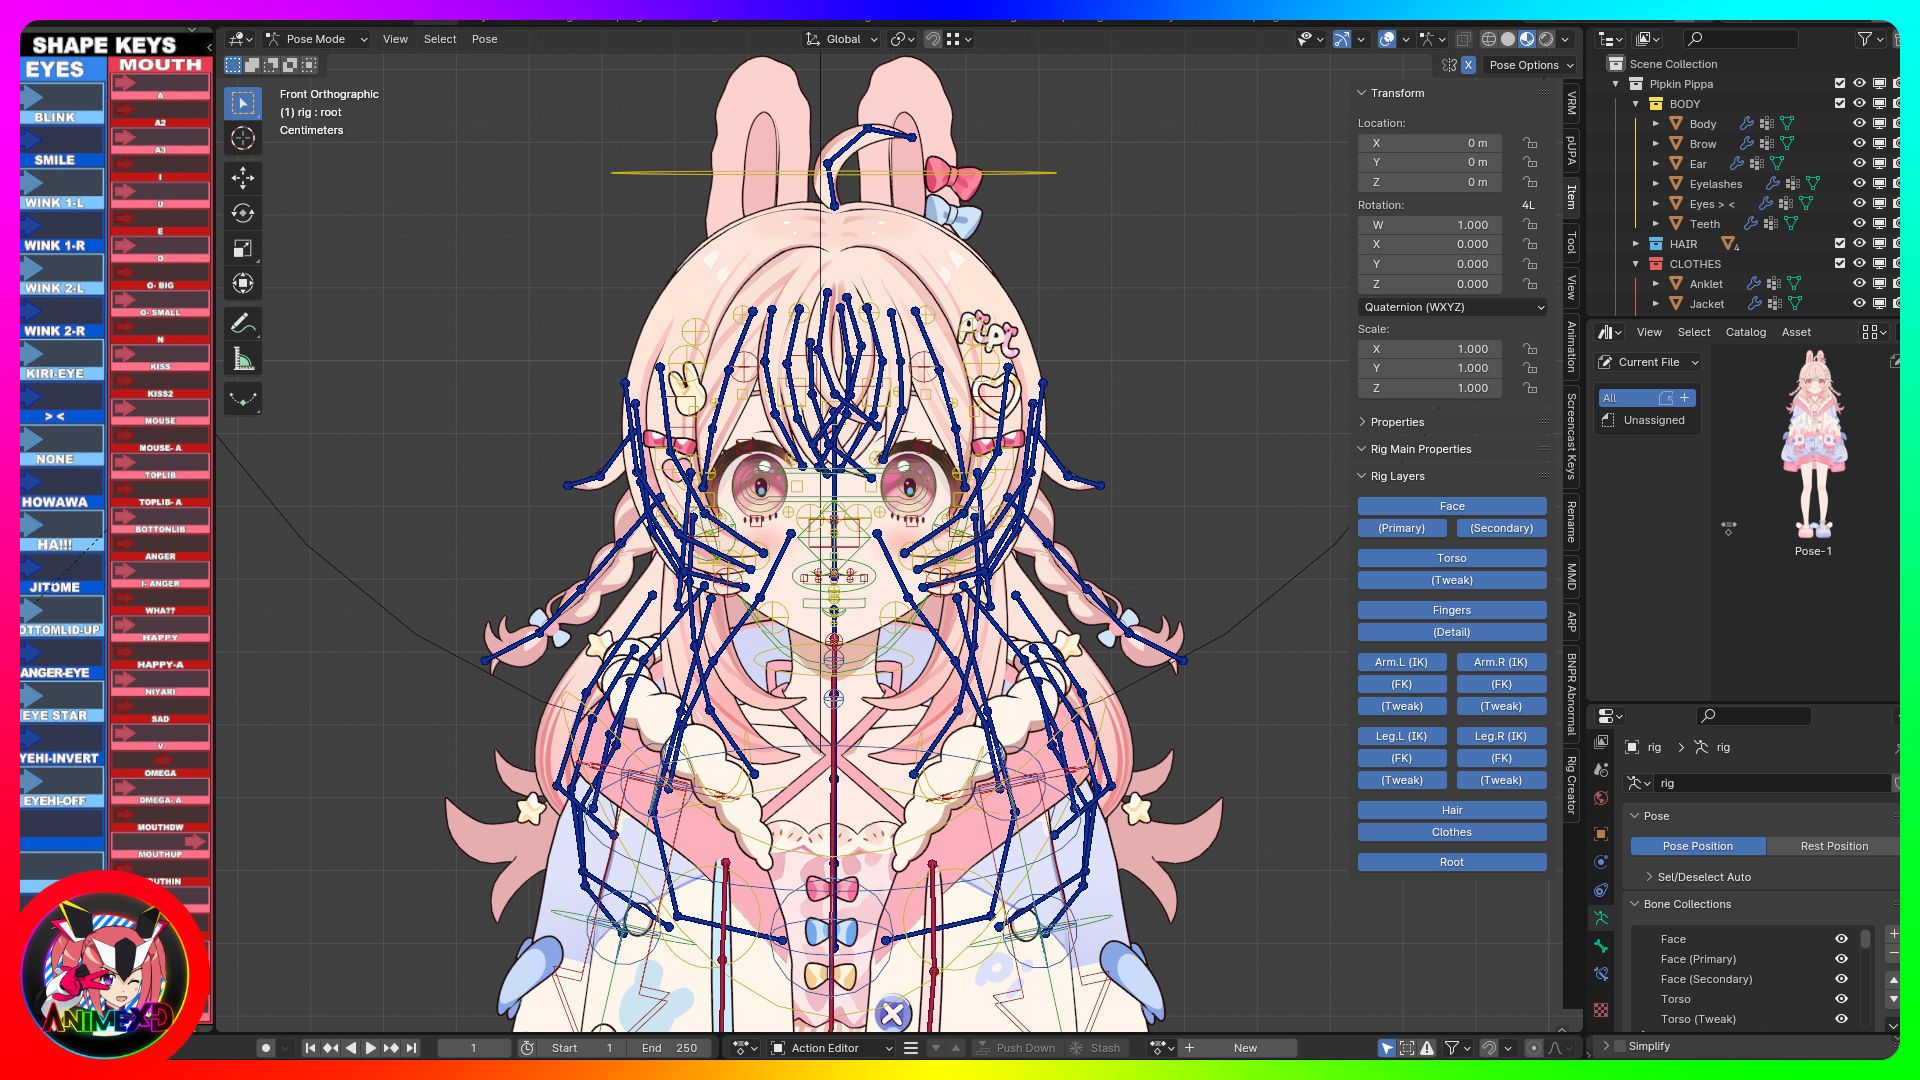The width and height of the screenshot is (1920, 1080).
Task: Exclude the BODY collection via checkbox
Action: pos(1839,104)
